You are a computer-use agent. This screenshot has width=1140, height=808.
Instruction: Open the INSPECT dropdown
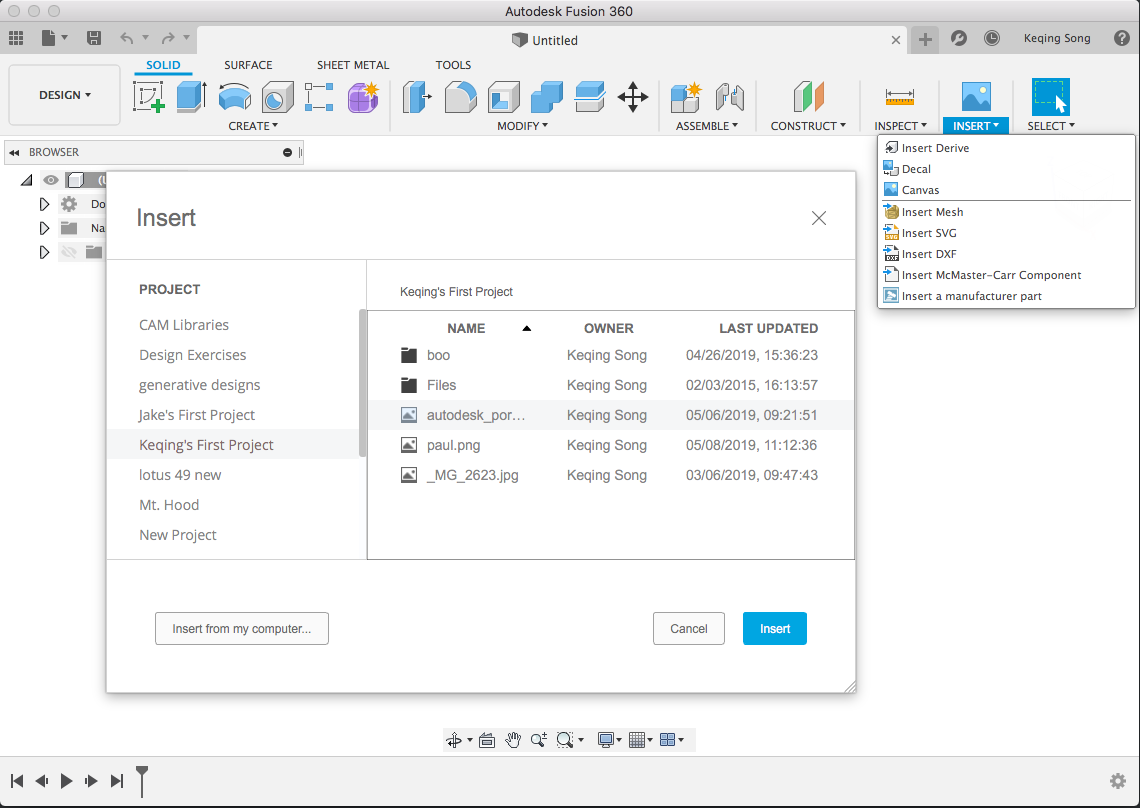(900, 126)
